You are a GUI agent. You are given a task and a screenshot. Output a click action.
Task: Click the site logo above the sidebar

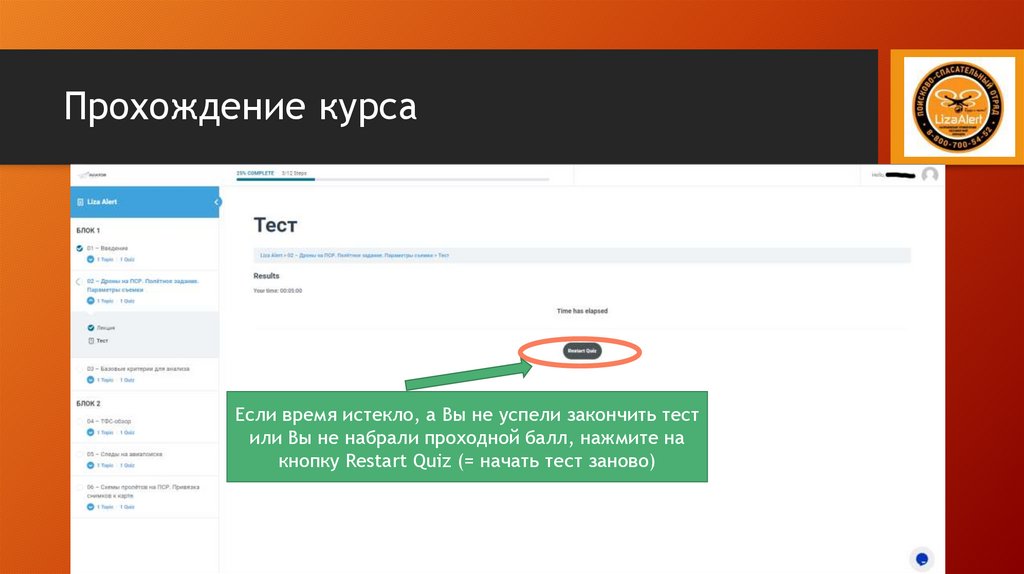[92, 175]
